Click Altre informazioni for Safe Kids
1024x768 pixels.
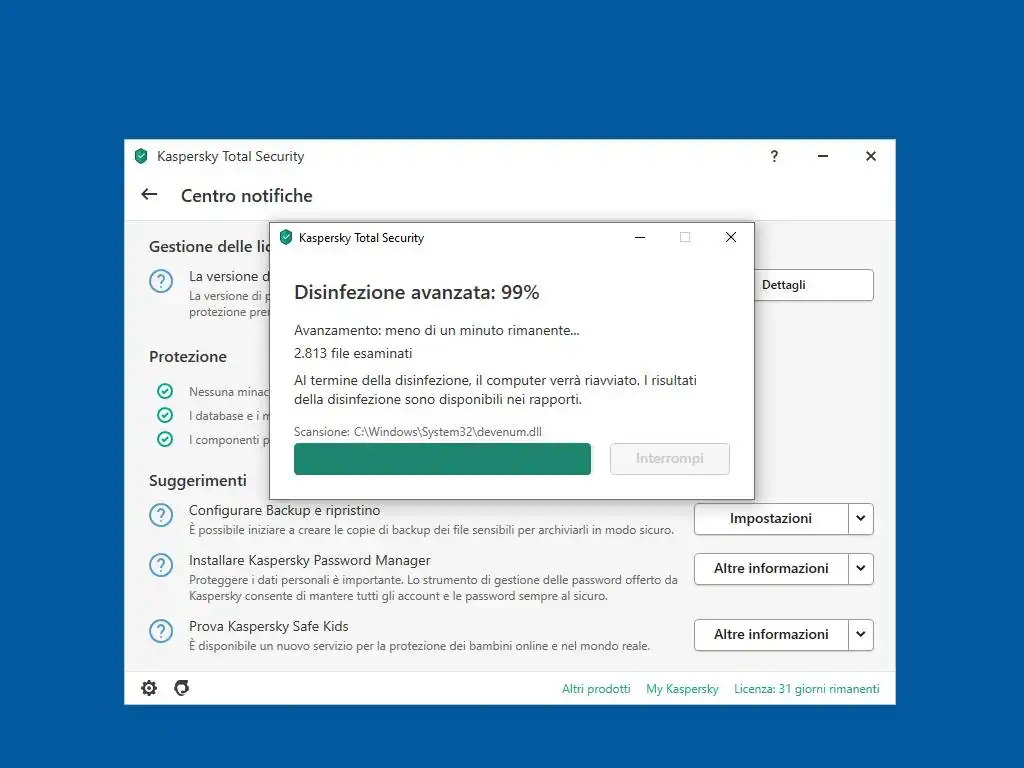coord(771,635)
